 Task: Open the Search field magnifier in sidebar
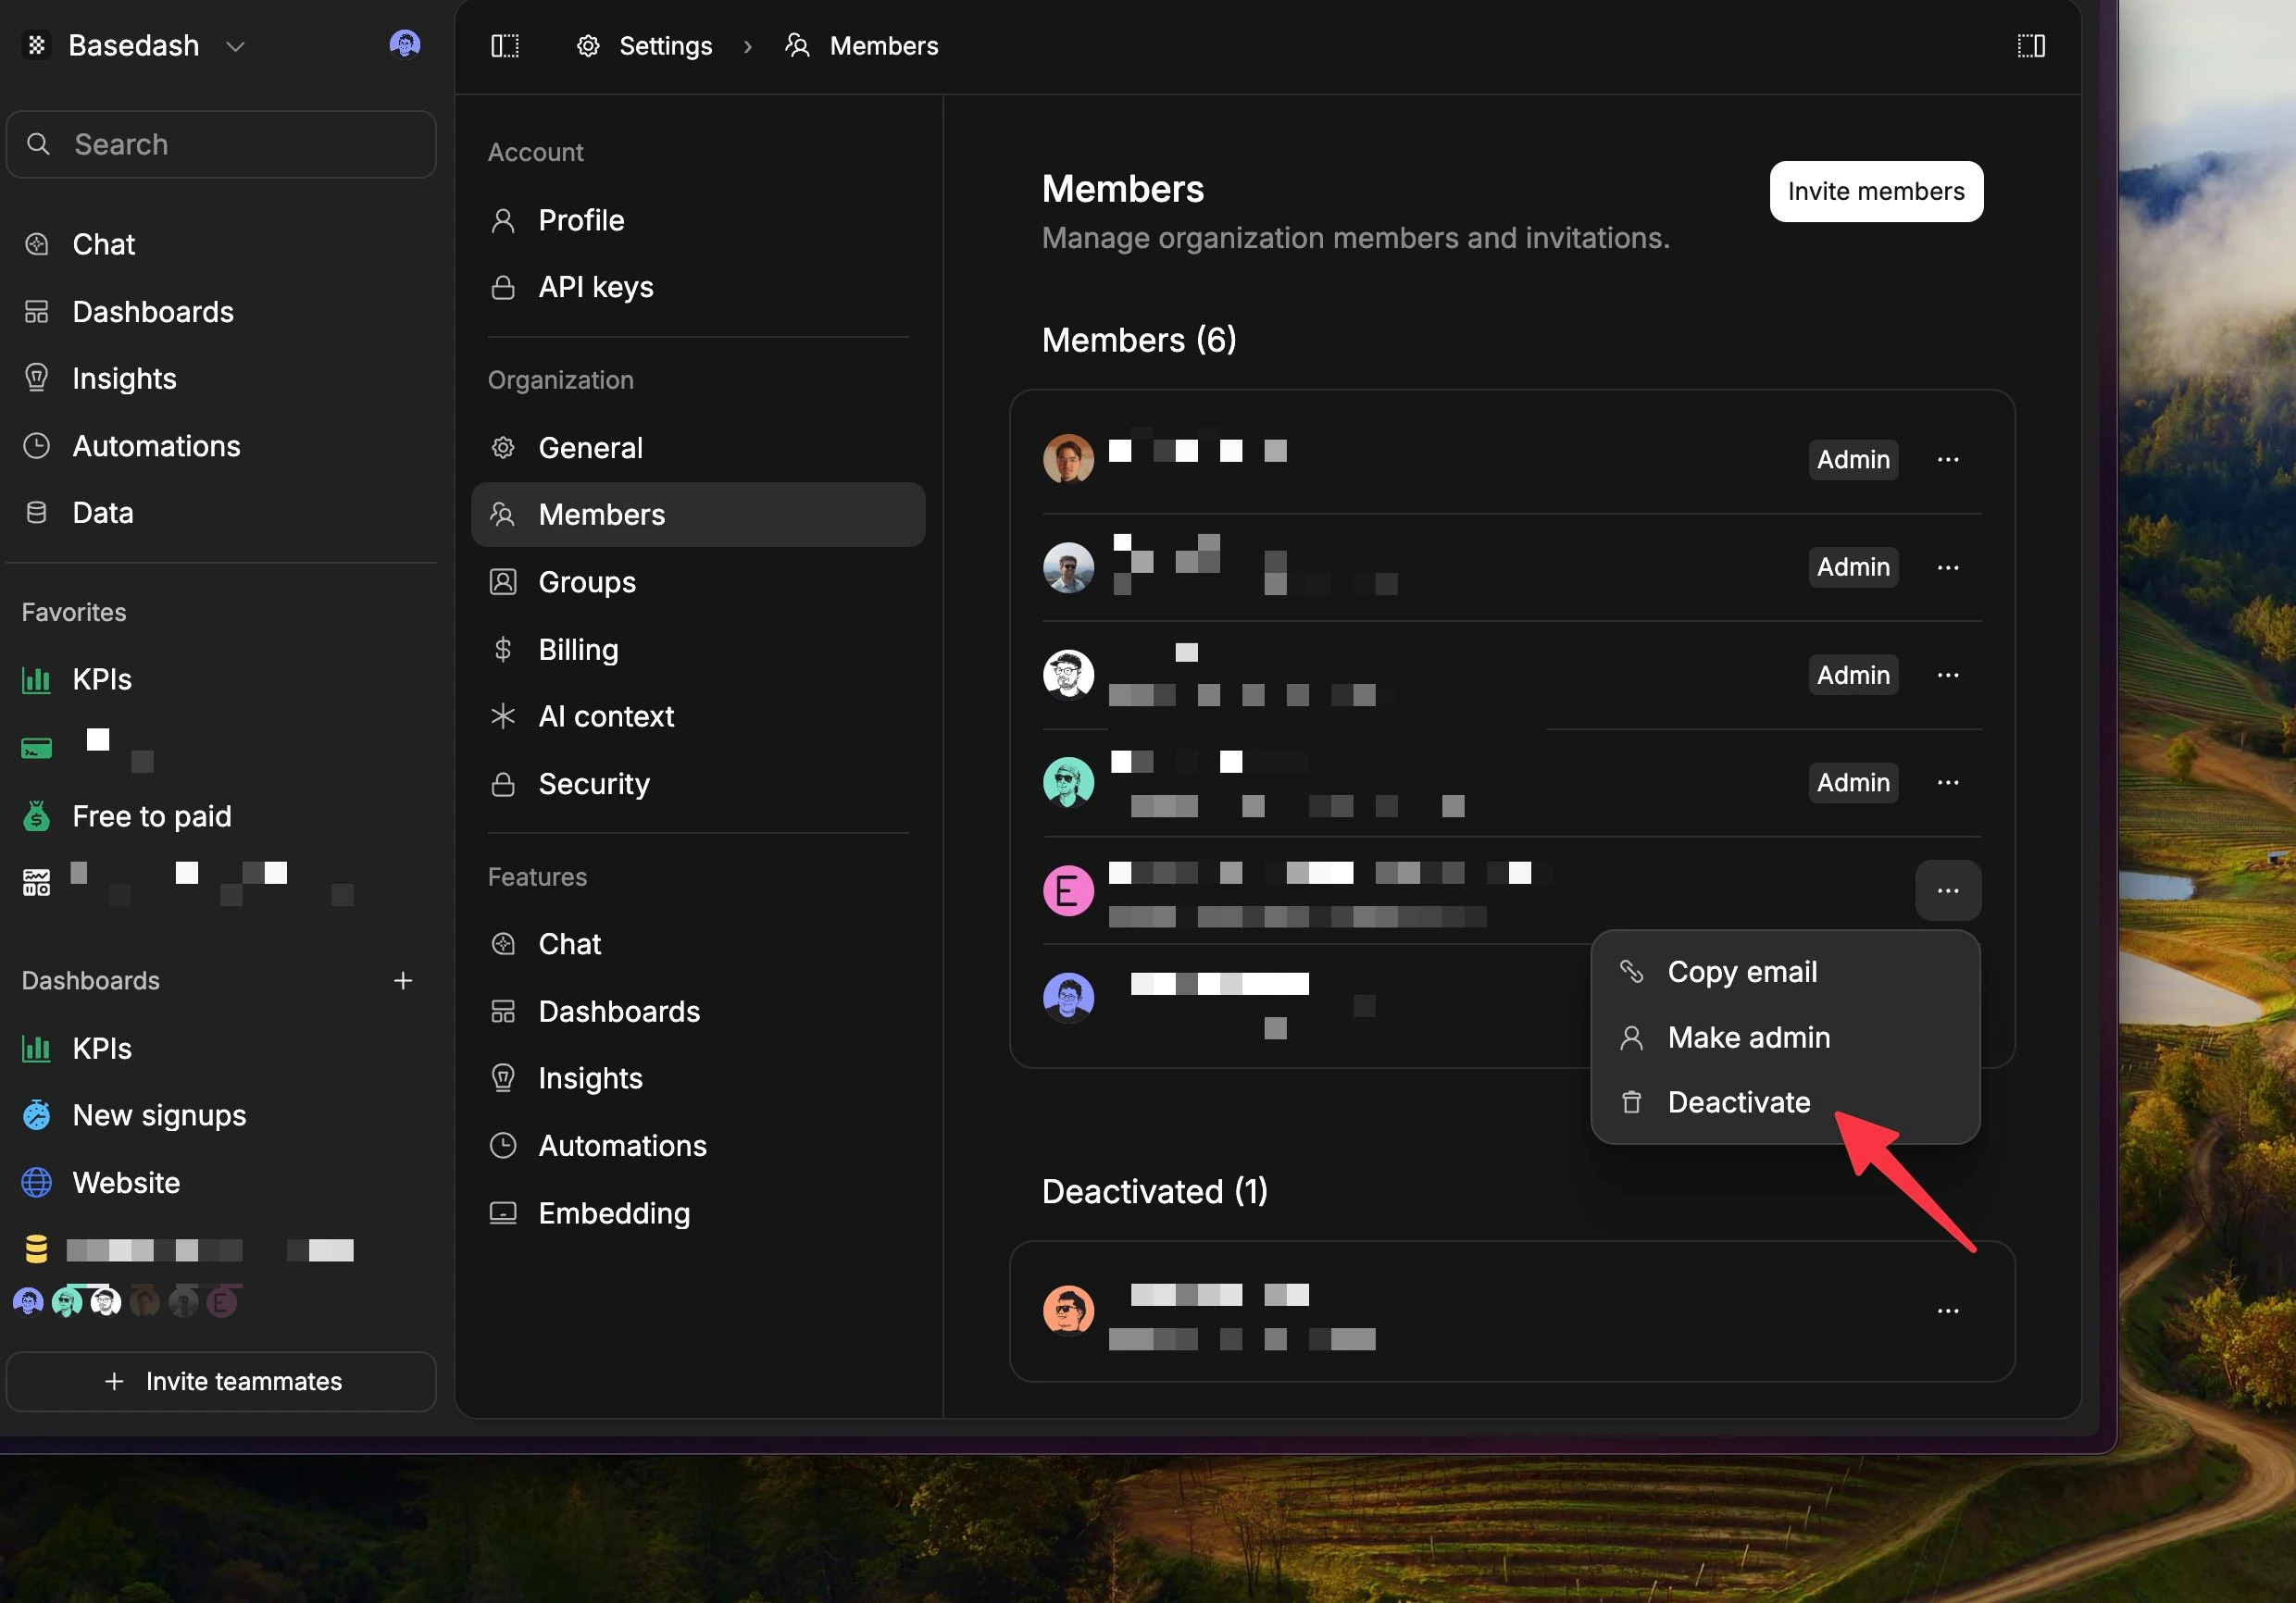click(x=39, y=144)
